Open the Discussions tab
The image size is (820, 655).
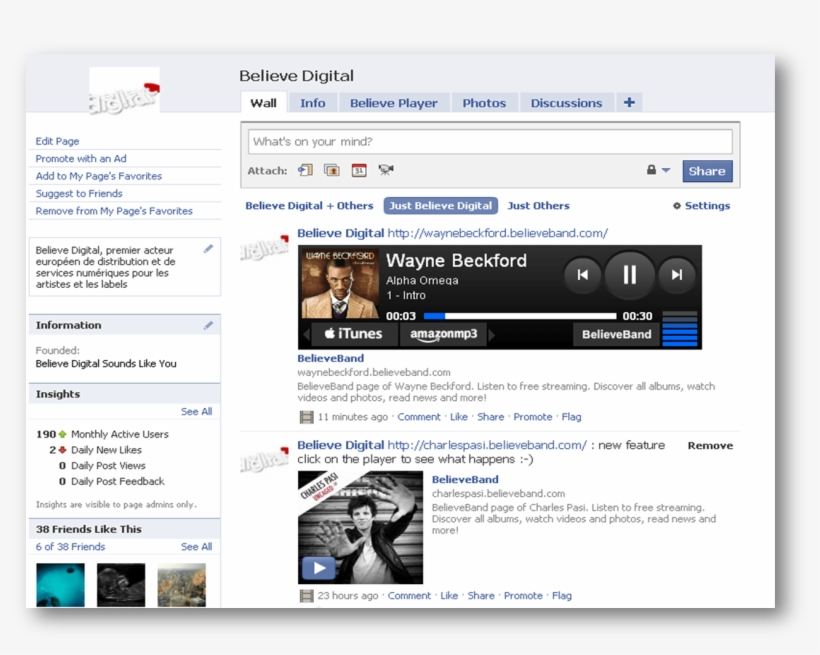pyautogui.click(x=566, y=103)
